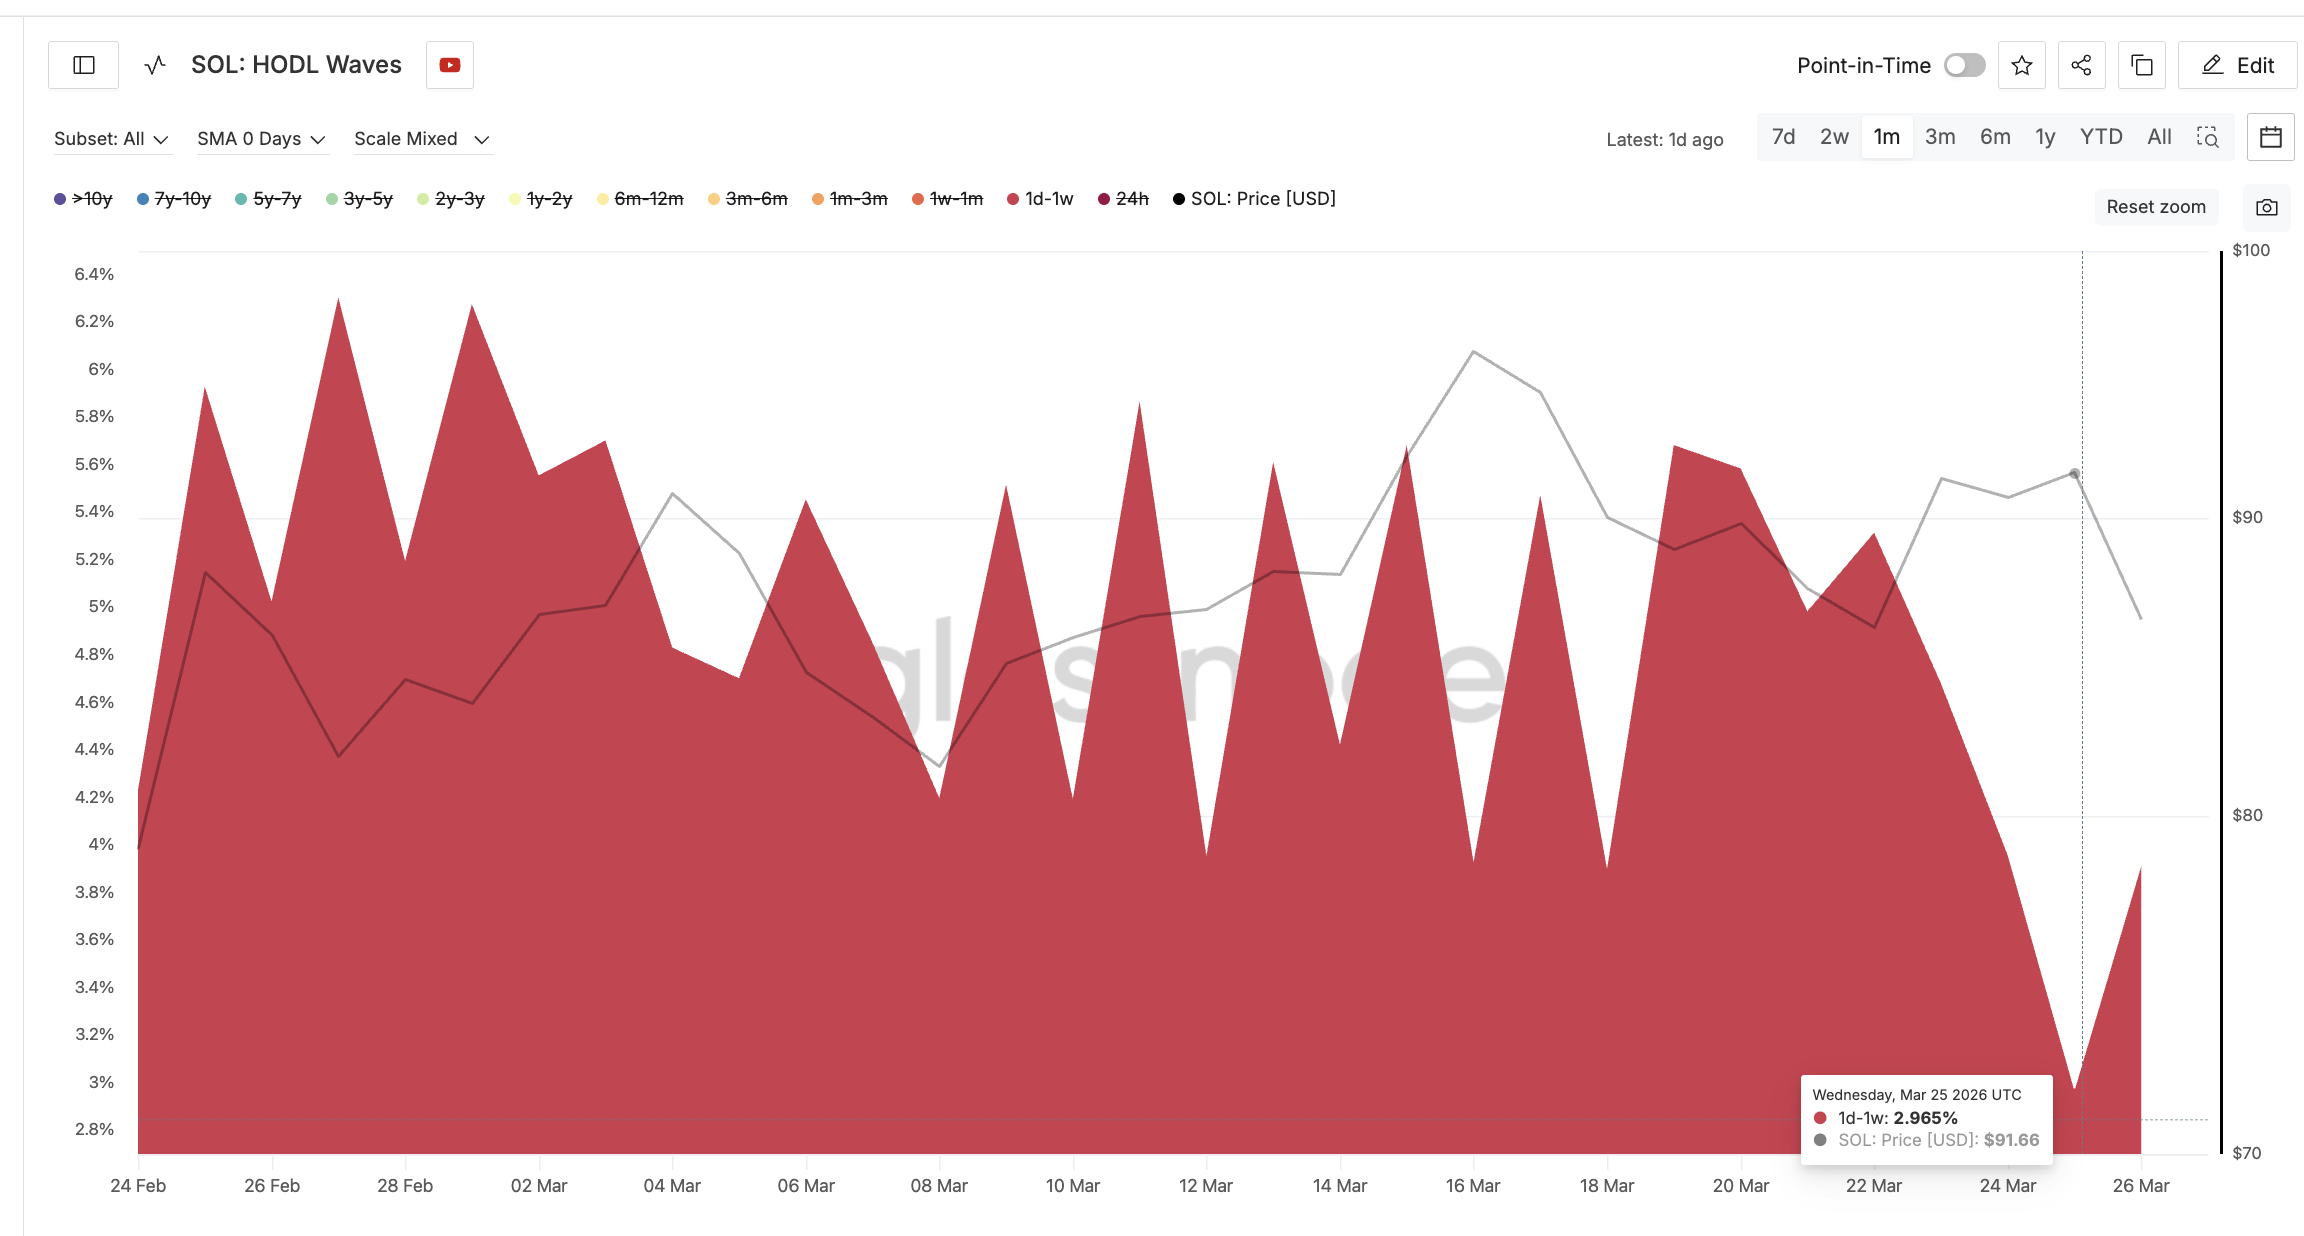The image size is (2304, 1236).
Task: Click the red 1d-1w color dot
Action: click(1013, 198)
